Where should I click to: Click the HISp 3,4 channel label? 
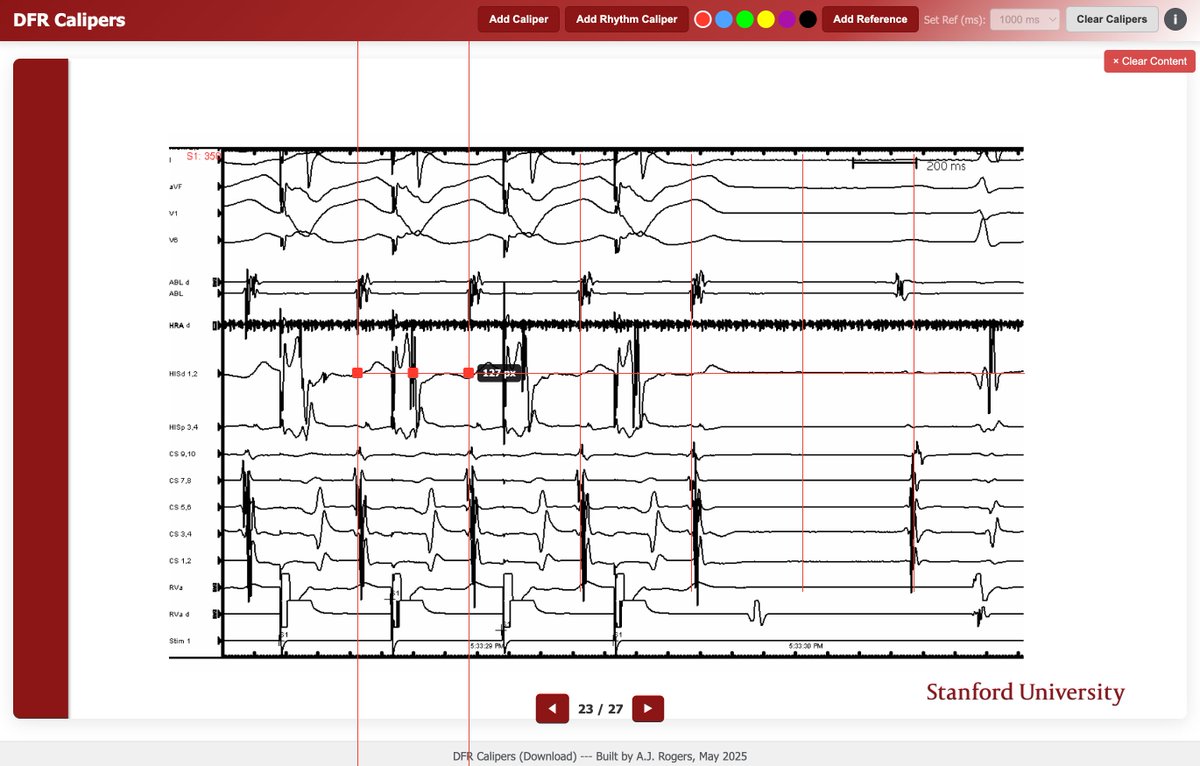(184, 427)
